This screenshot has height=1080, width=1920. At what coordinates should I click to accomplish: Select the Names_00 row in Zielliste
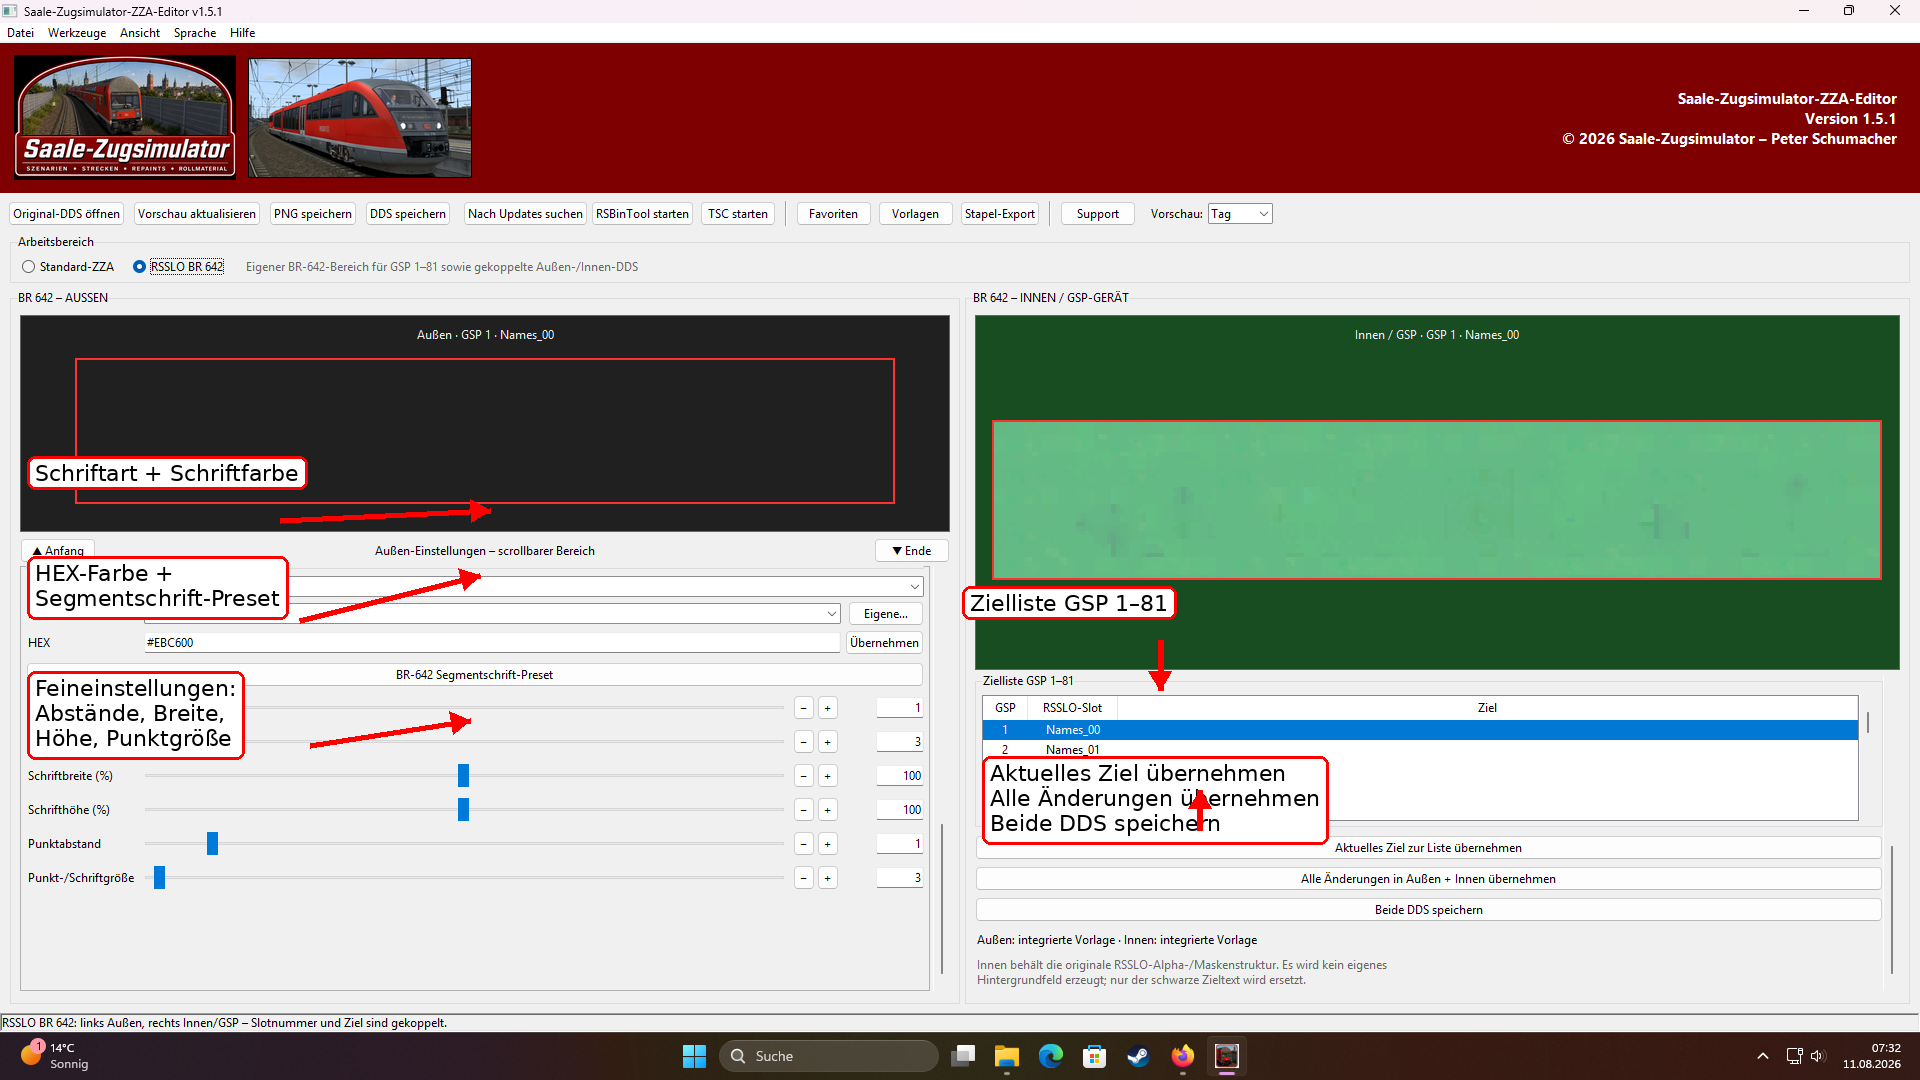point(1420,730)
